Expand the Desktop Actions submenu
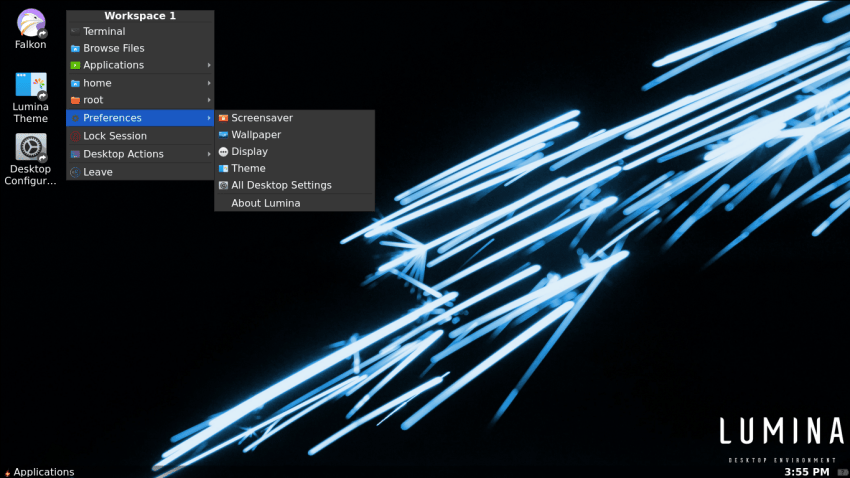 pyautogui.click(x=209, y=154)
